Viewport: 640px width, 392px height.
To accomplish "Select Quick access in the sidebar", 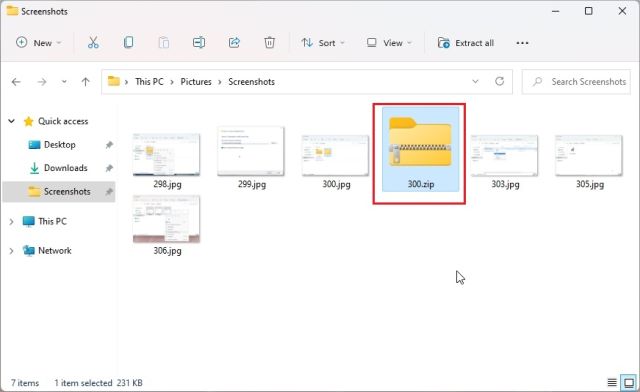I will pos(63,121).
